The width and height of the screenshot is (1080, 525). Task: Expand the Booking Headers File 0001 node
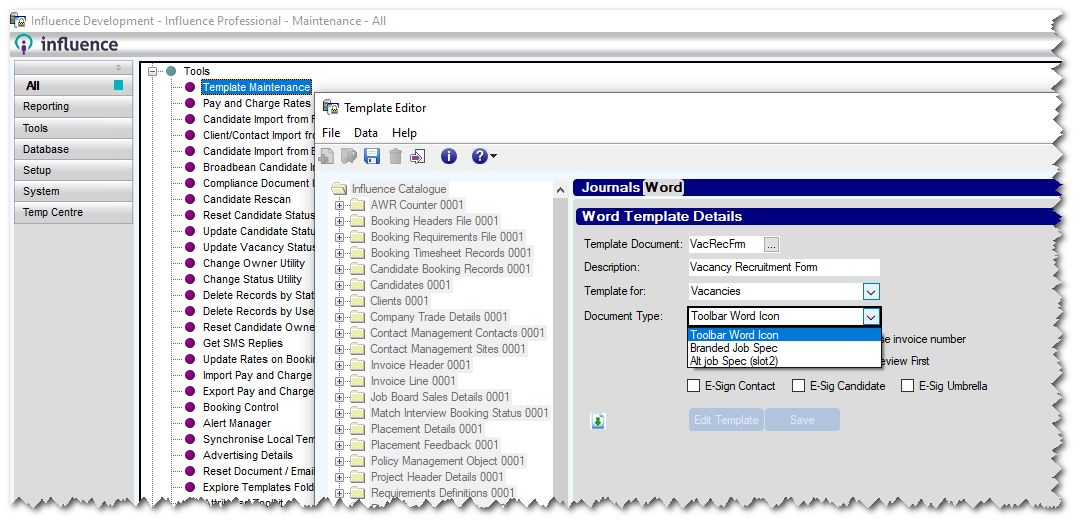click(340, 221)
